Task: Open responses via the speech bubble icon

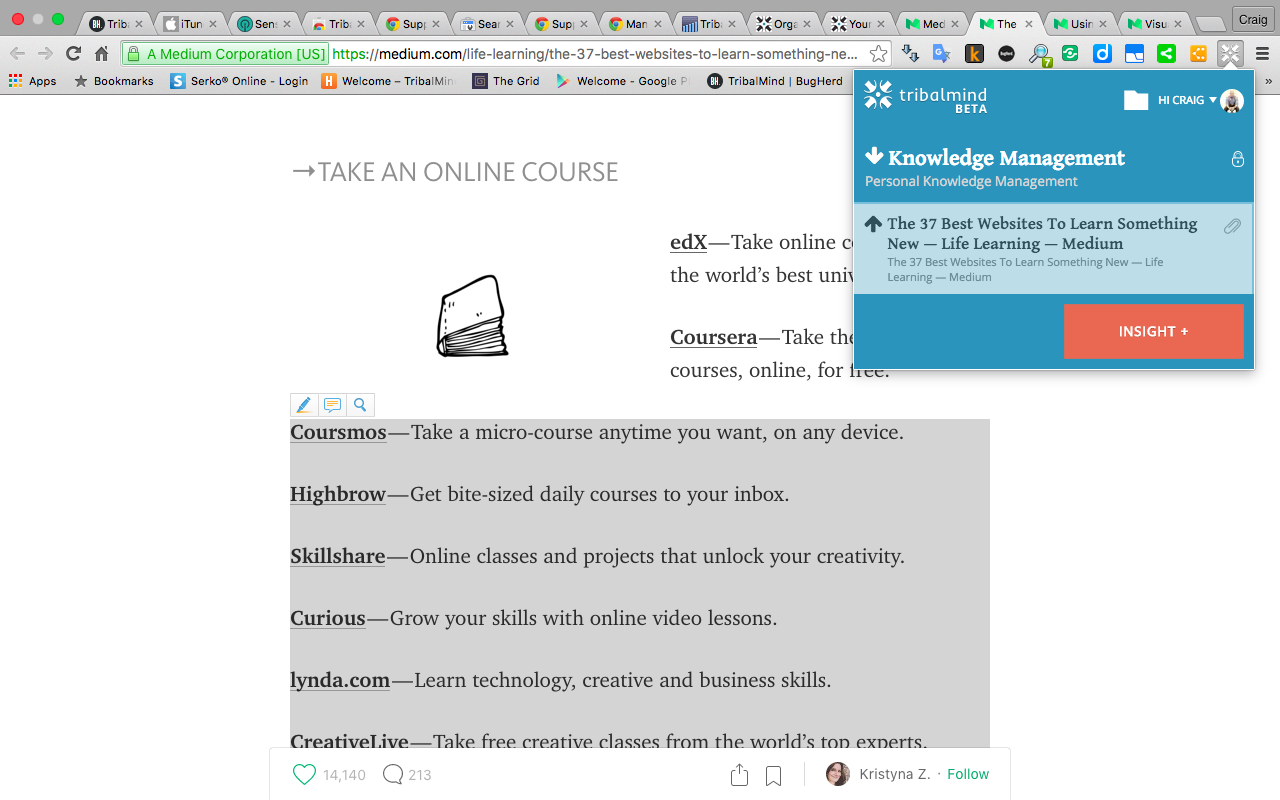Action: tap(393, 774)
